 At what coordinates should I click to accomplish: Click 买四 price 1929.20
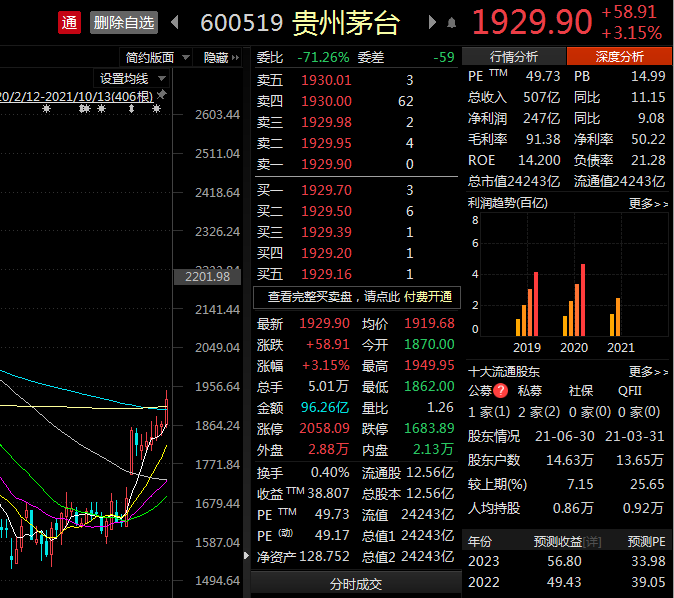(326, 253)
